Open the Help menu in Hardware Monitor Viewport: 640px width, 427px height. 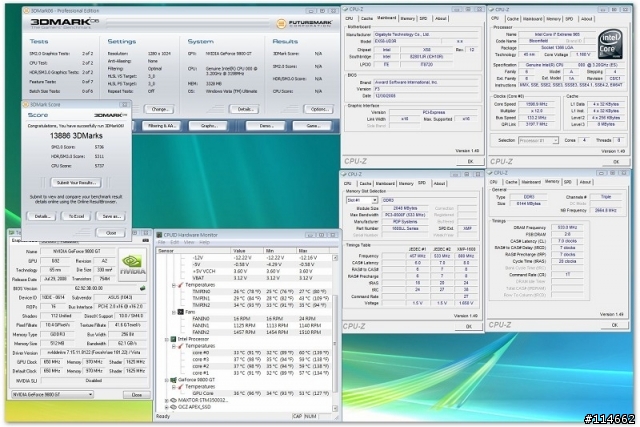[204, 242]
